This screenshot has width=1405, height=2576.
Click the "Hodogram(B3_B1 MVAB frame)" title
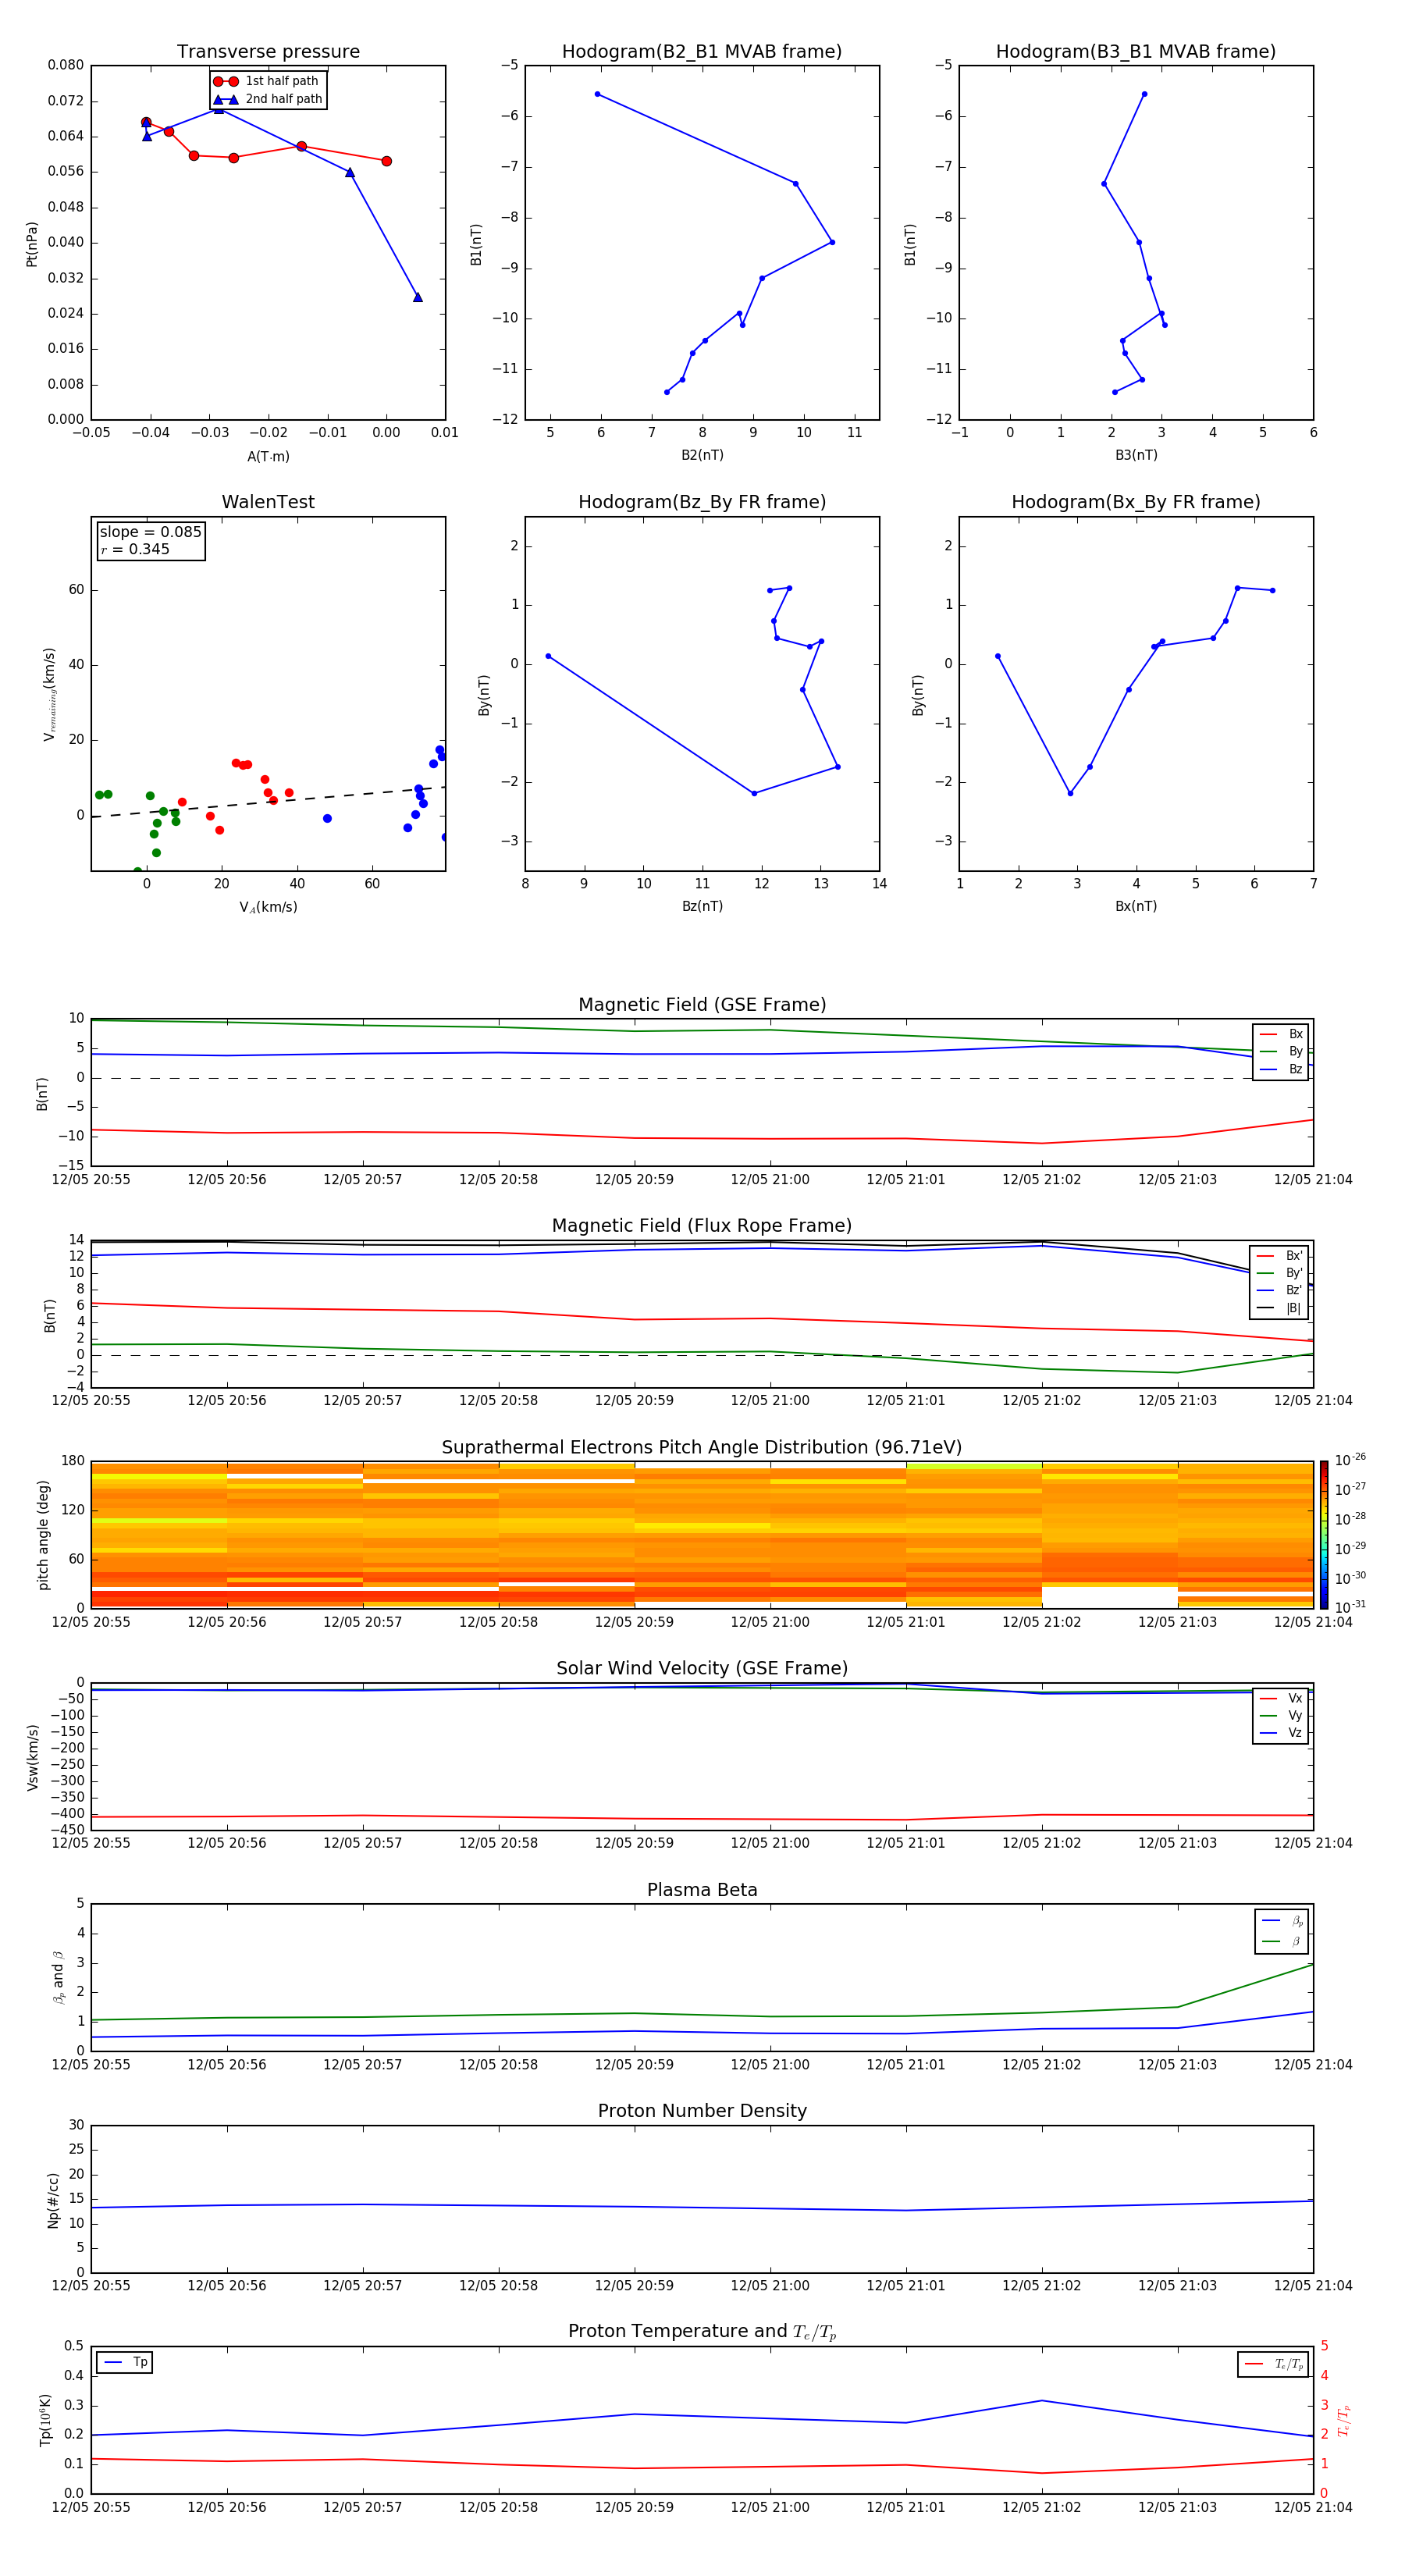[1136, 52]
